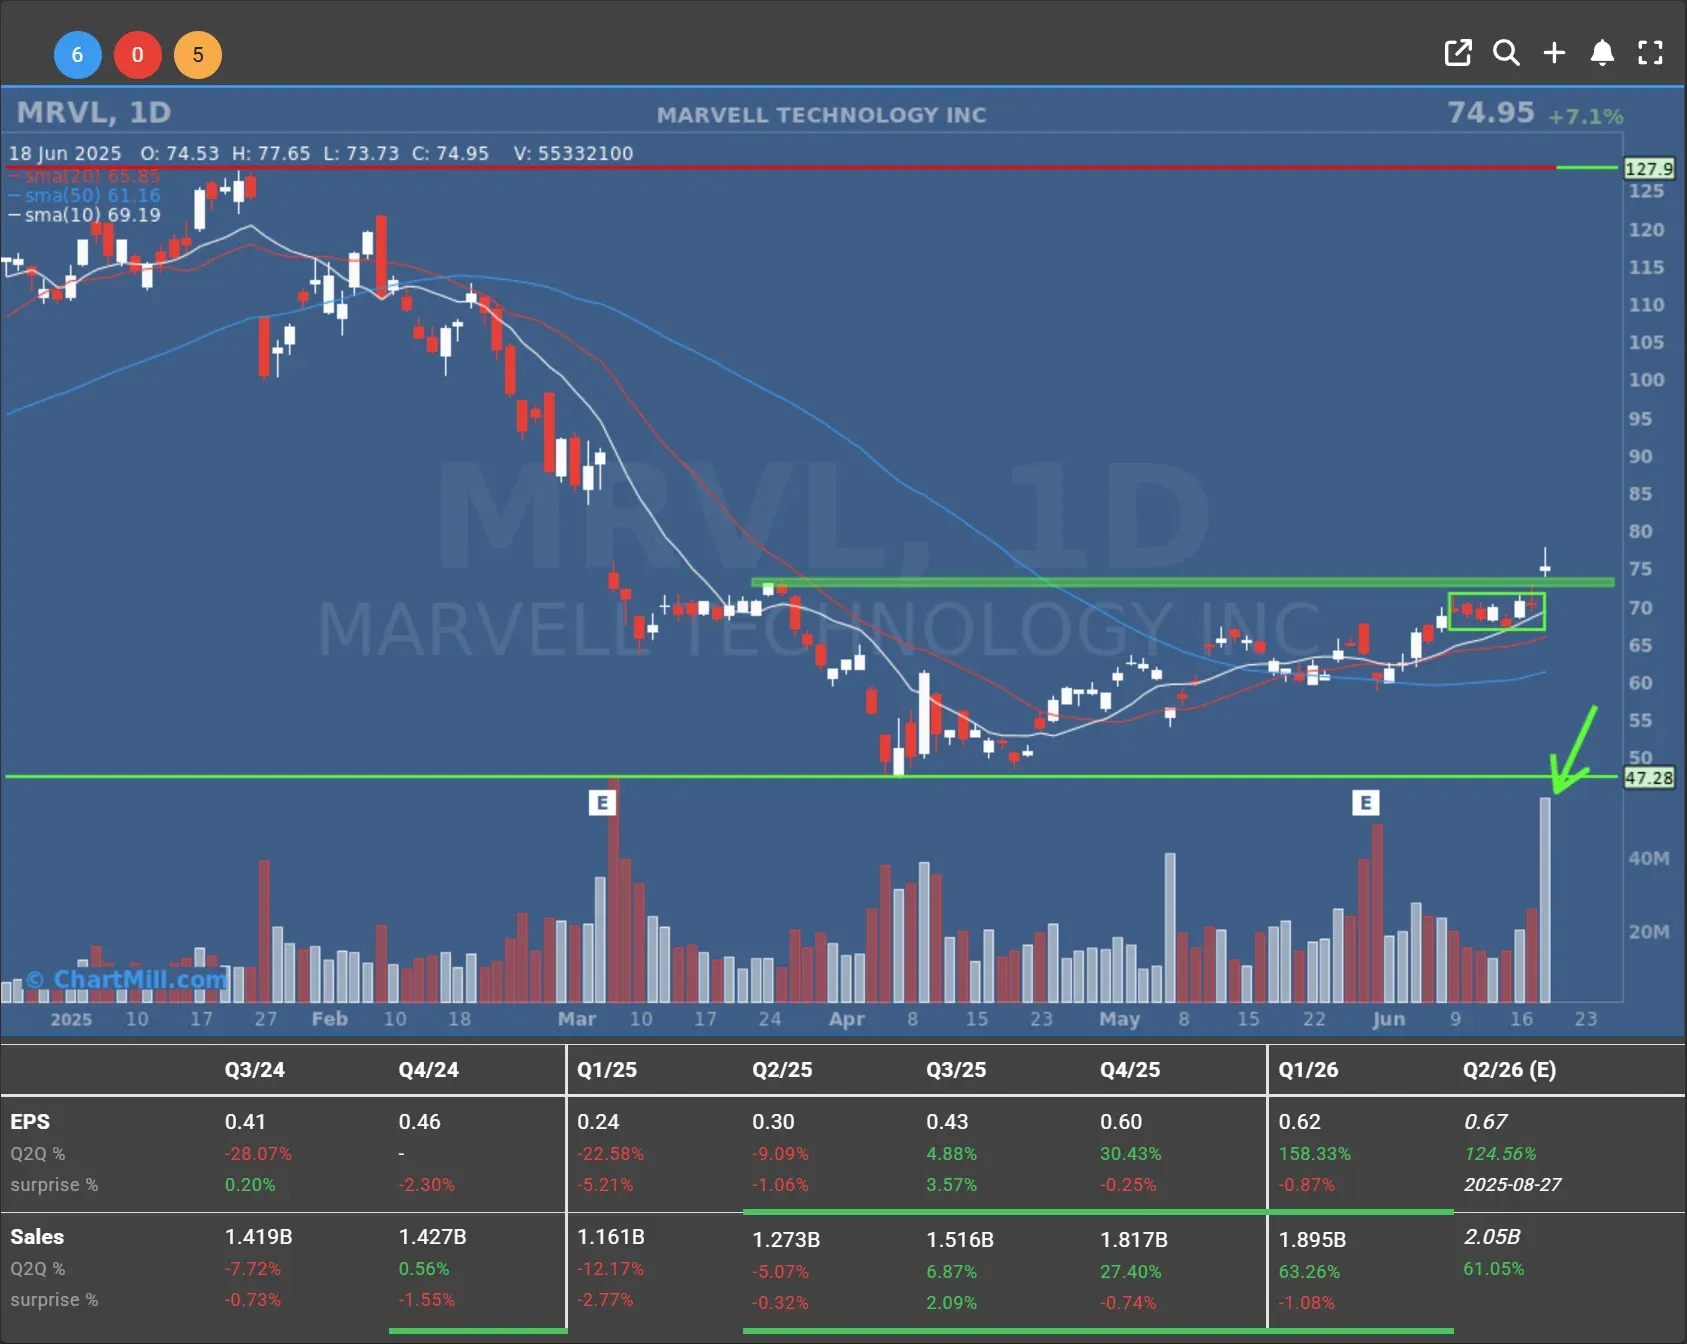Click the 158.33% EPS growth cell
Screen dimensions: 1687x1344
(1314, 1154)
